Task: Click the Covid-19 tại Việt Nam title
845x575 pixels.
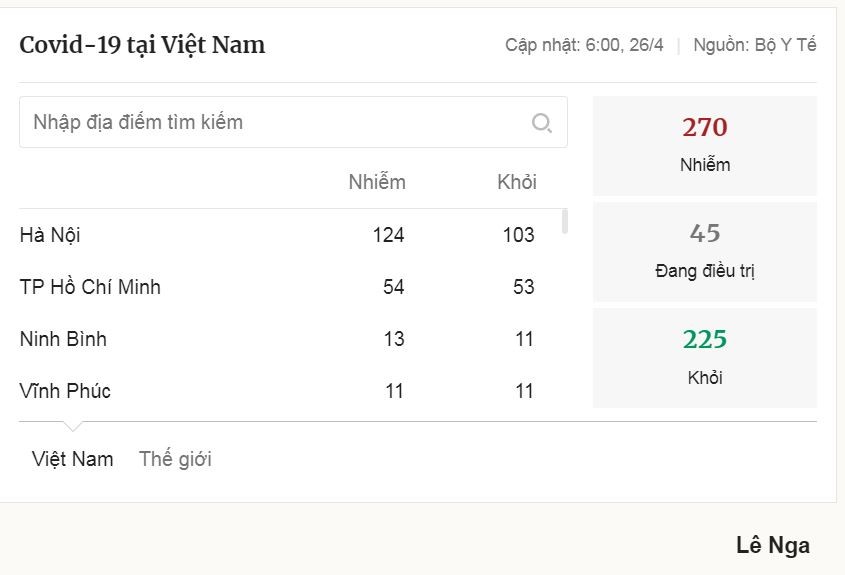Action: (x=142, y=45)
